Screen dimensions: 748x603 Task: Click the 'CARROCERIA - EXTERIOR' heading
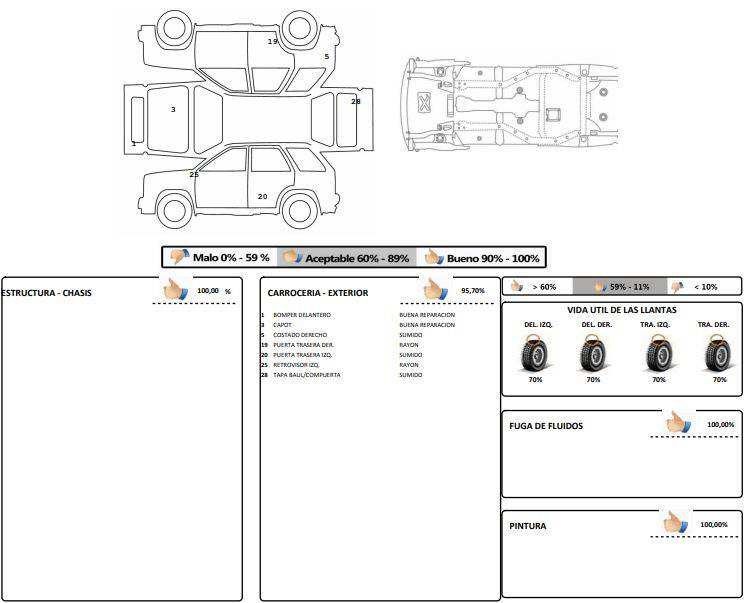click(318, 293)
